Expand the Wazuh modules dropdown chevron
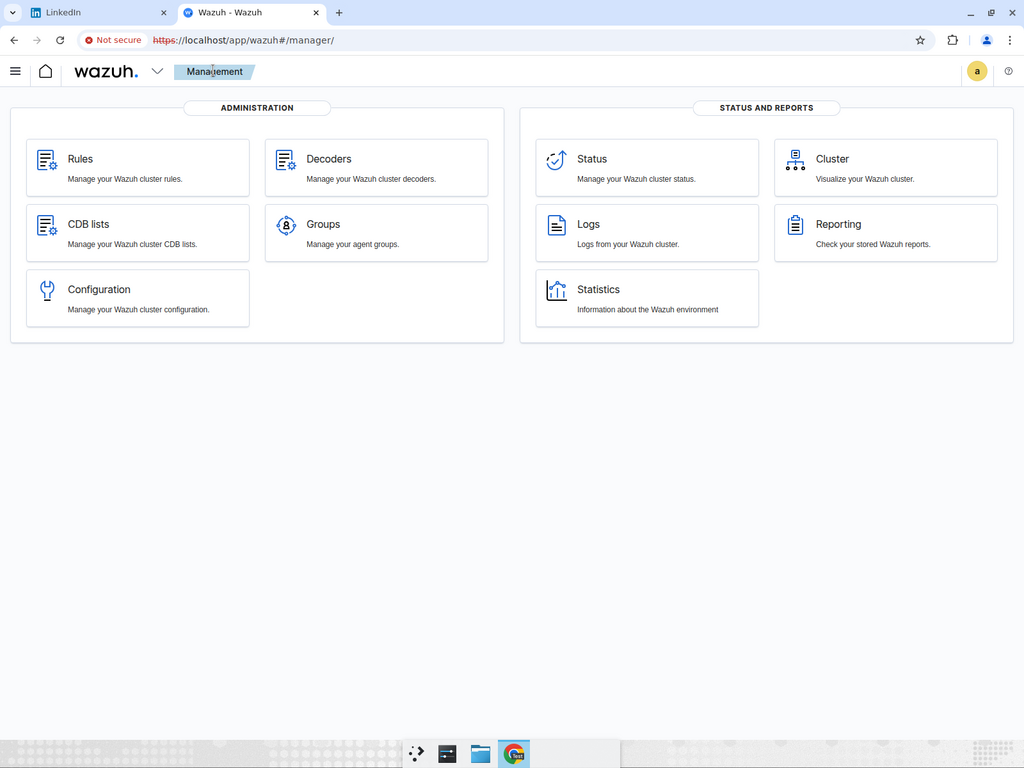Viewport: 1024px width, 768px height. [157, 71]
